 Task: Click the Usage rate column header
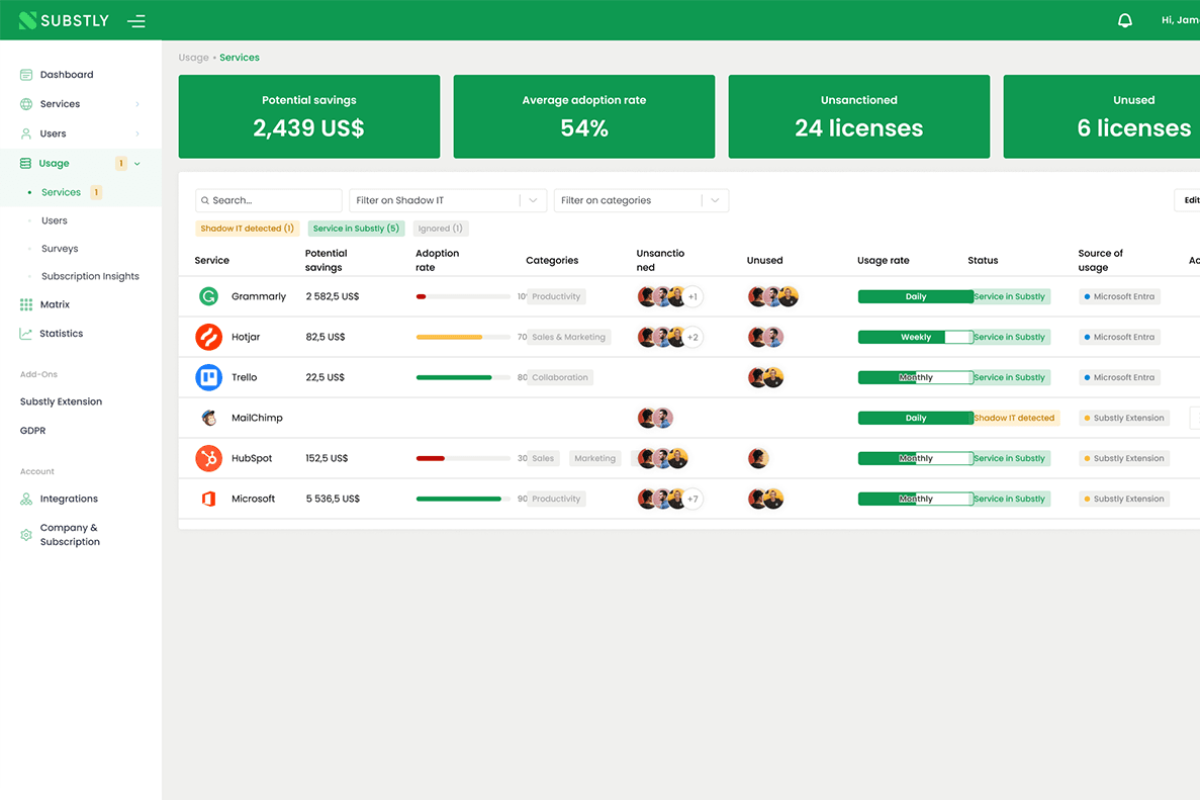coord(883,260)
